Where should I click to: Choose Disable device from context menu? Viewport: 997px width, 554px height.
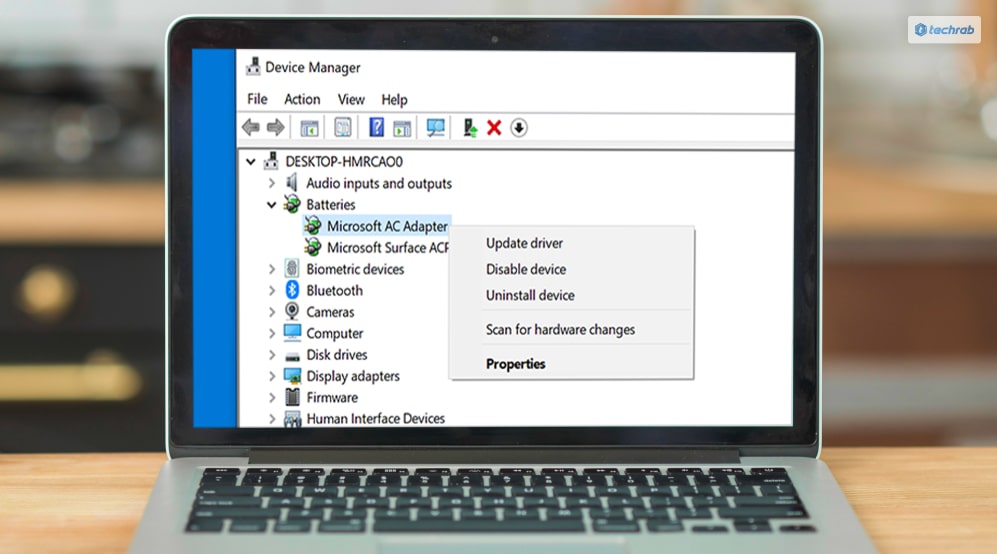click(x=526, y=269)
